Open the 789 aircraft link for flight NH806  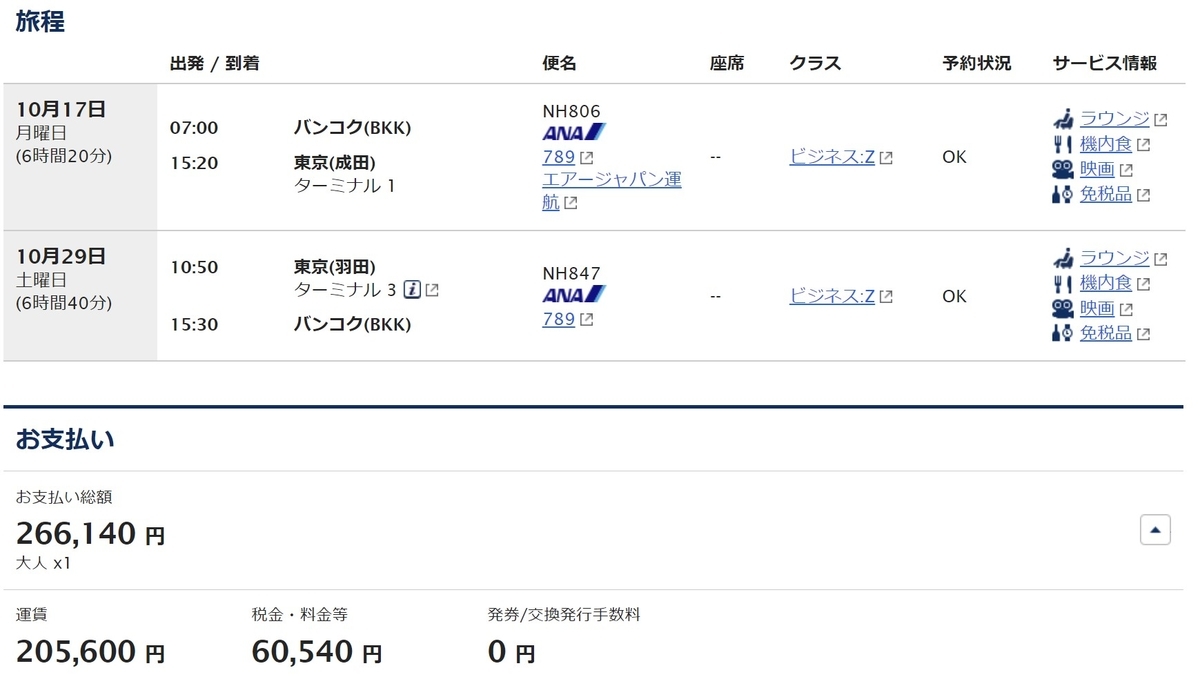coord(557,157)
